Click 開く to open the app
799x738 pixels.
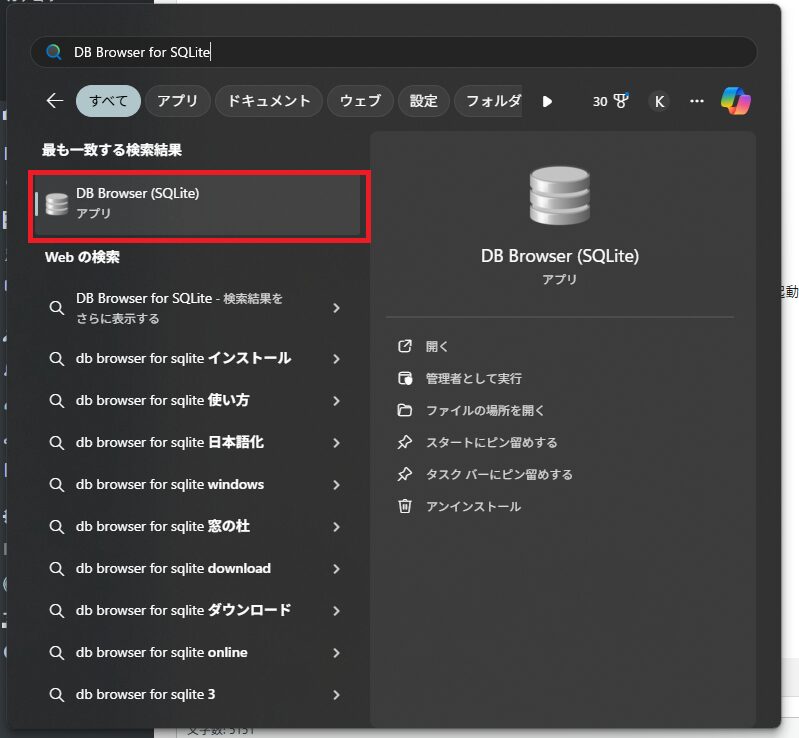(x=436, y=347)
